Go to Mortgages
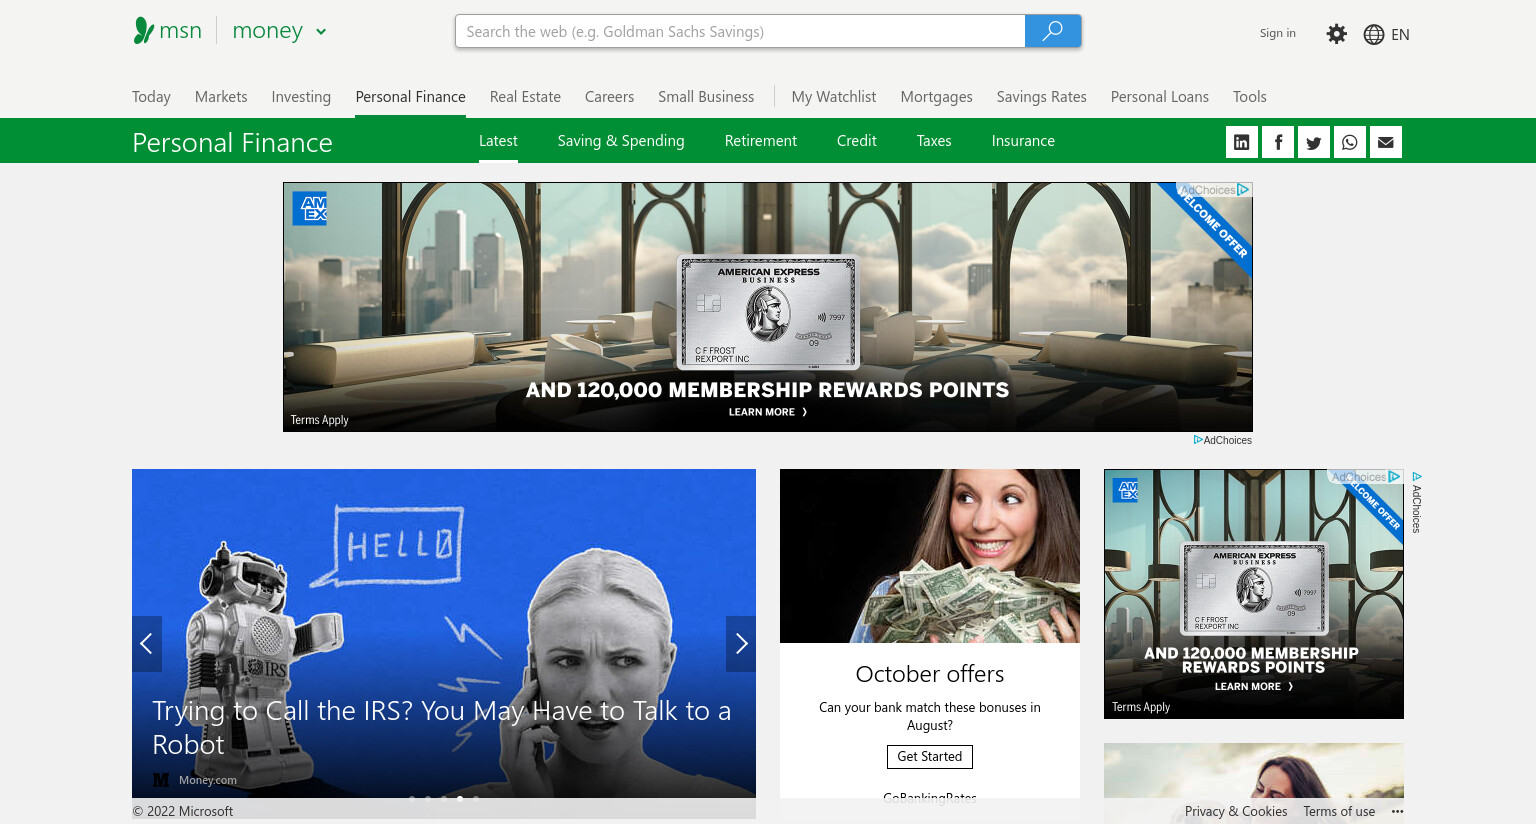This screenshot has height=824, width=1536. coord(936,97)
